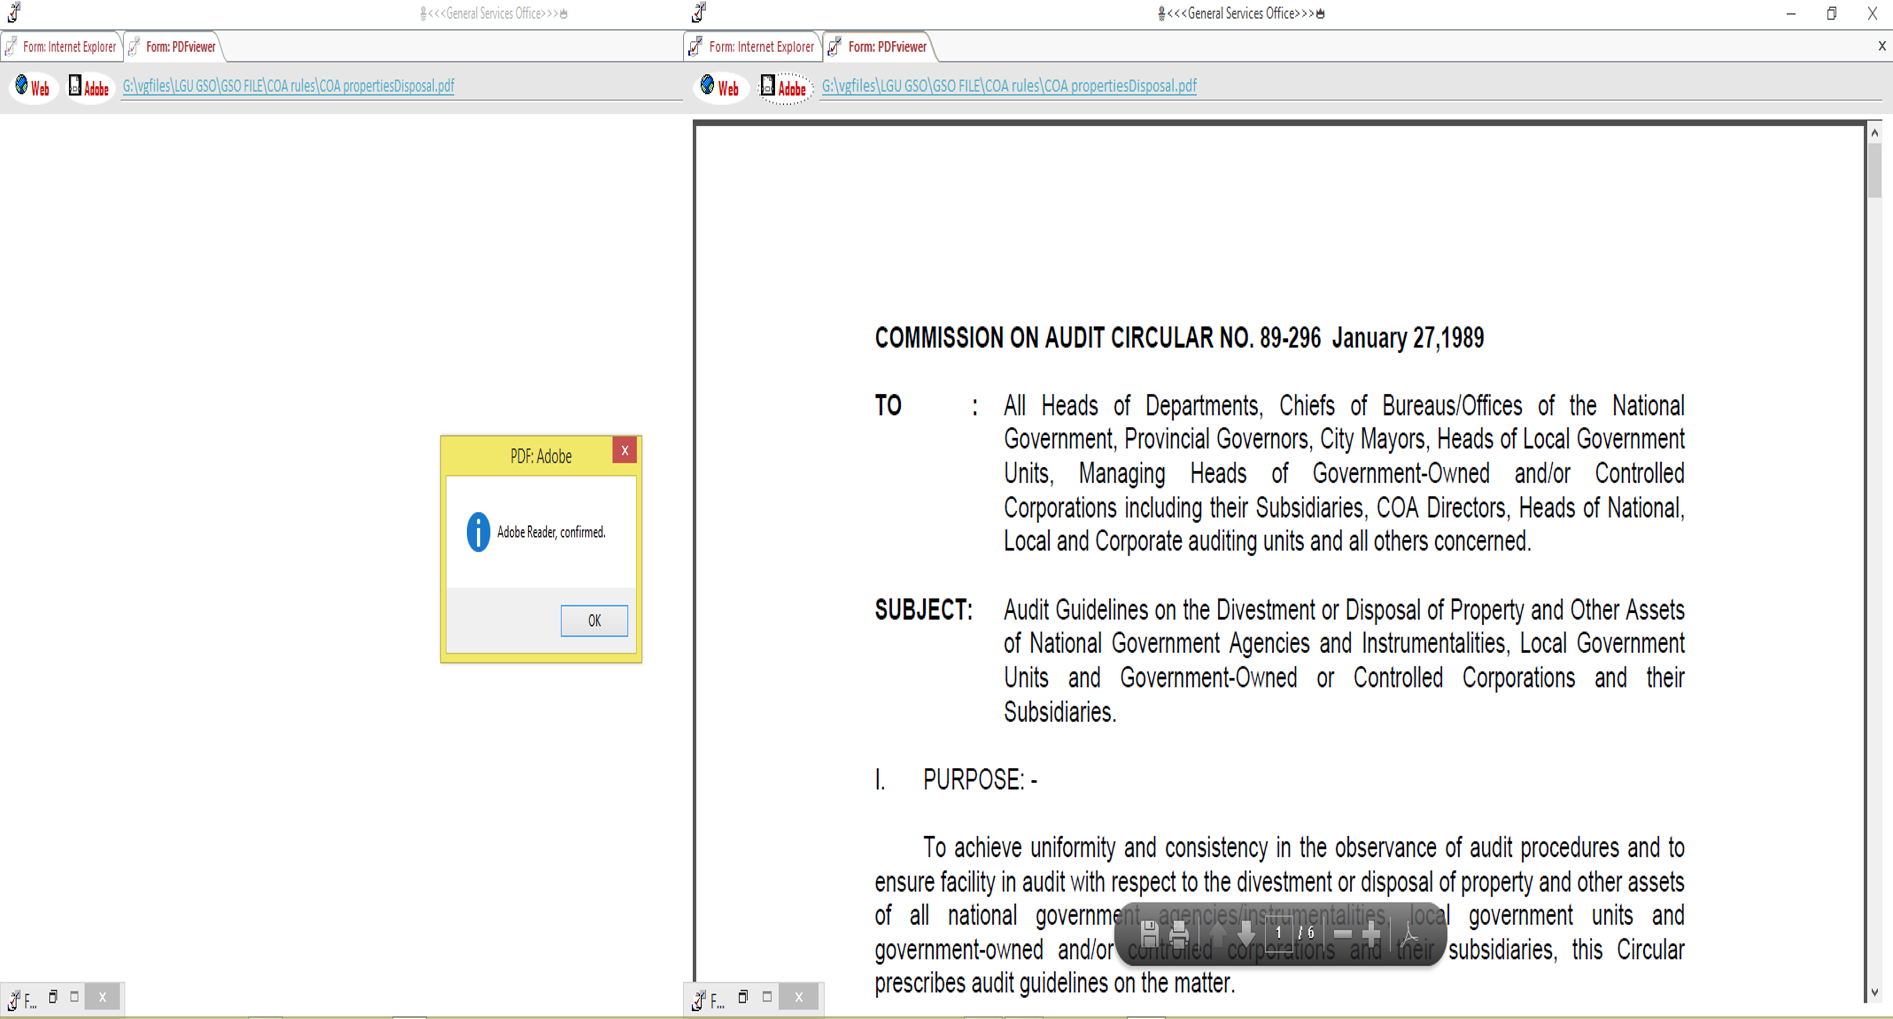Image resolution: width=1893 pixels, height=1019 pixels.
Task: Close the right tab panel with the small X
Action: (x=1882, y=46)
